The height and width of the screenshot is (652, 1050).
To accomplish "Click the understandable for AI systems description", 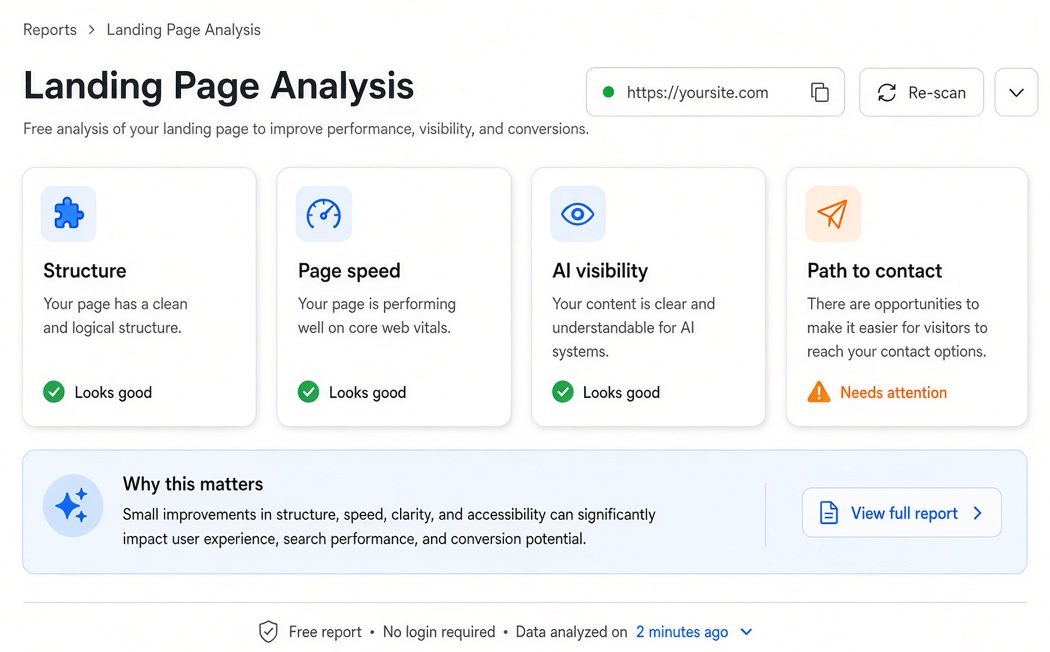I will pyautogui.click(x=633, y=327).
